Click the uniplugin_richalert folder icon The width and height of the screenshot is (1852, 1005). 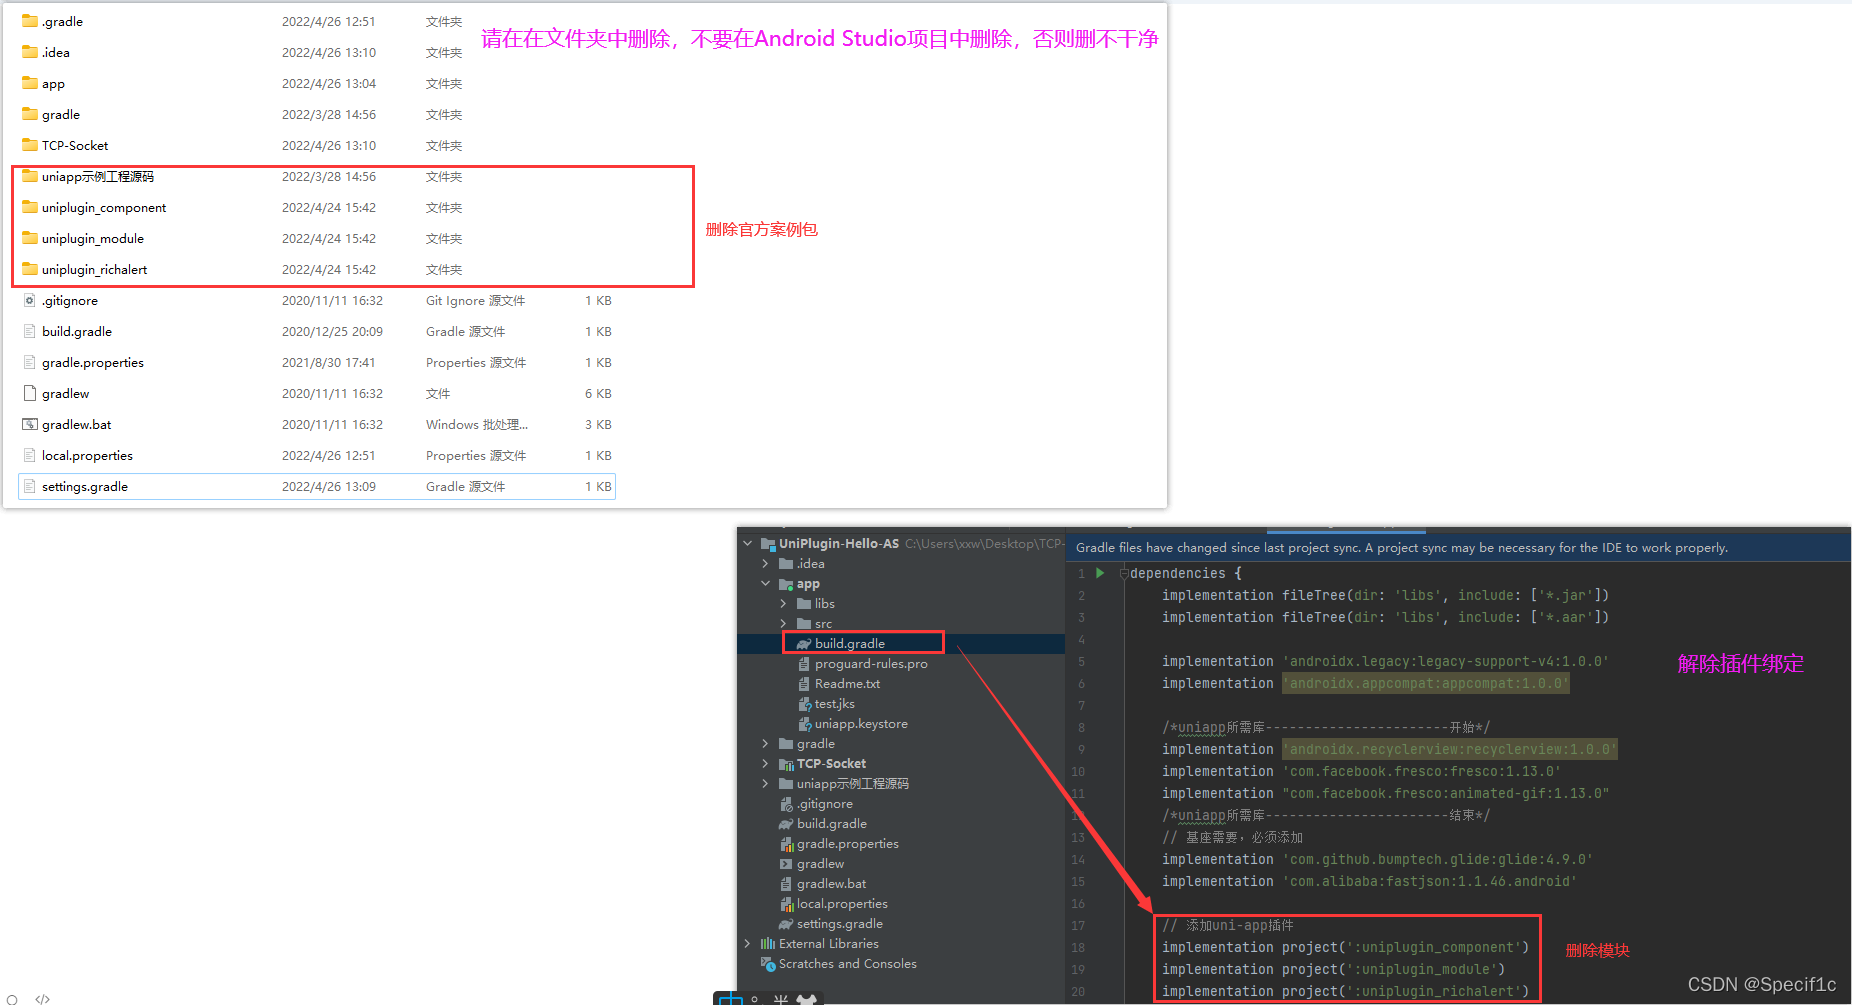[x=30, y=269]
